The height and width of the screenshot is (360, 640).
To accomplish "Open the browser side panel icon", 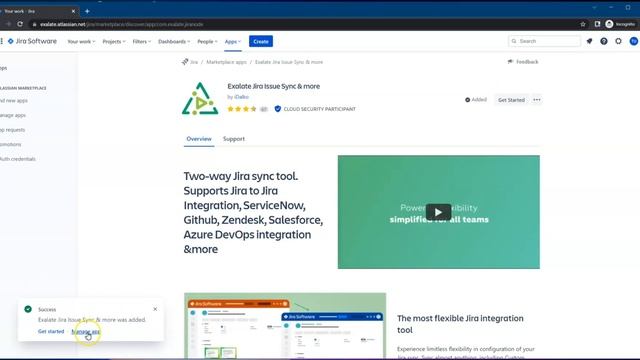I will point(597,24).
